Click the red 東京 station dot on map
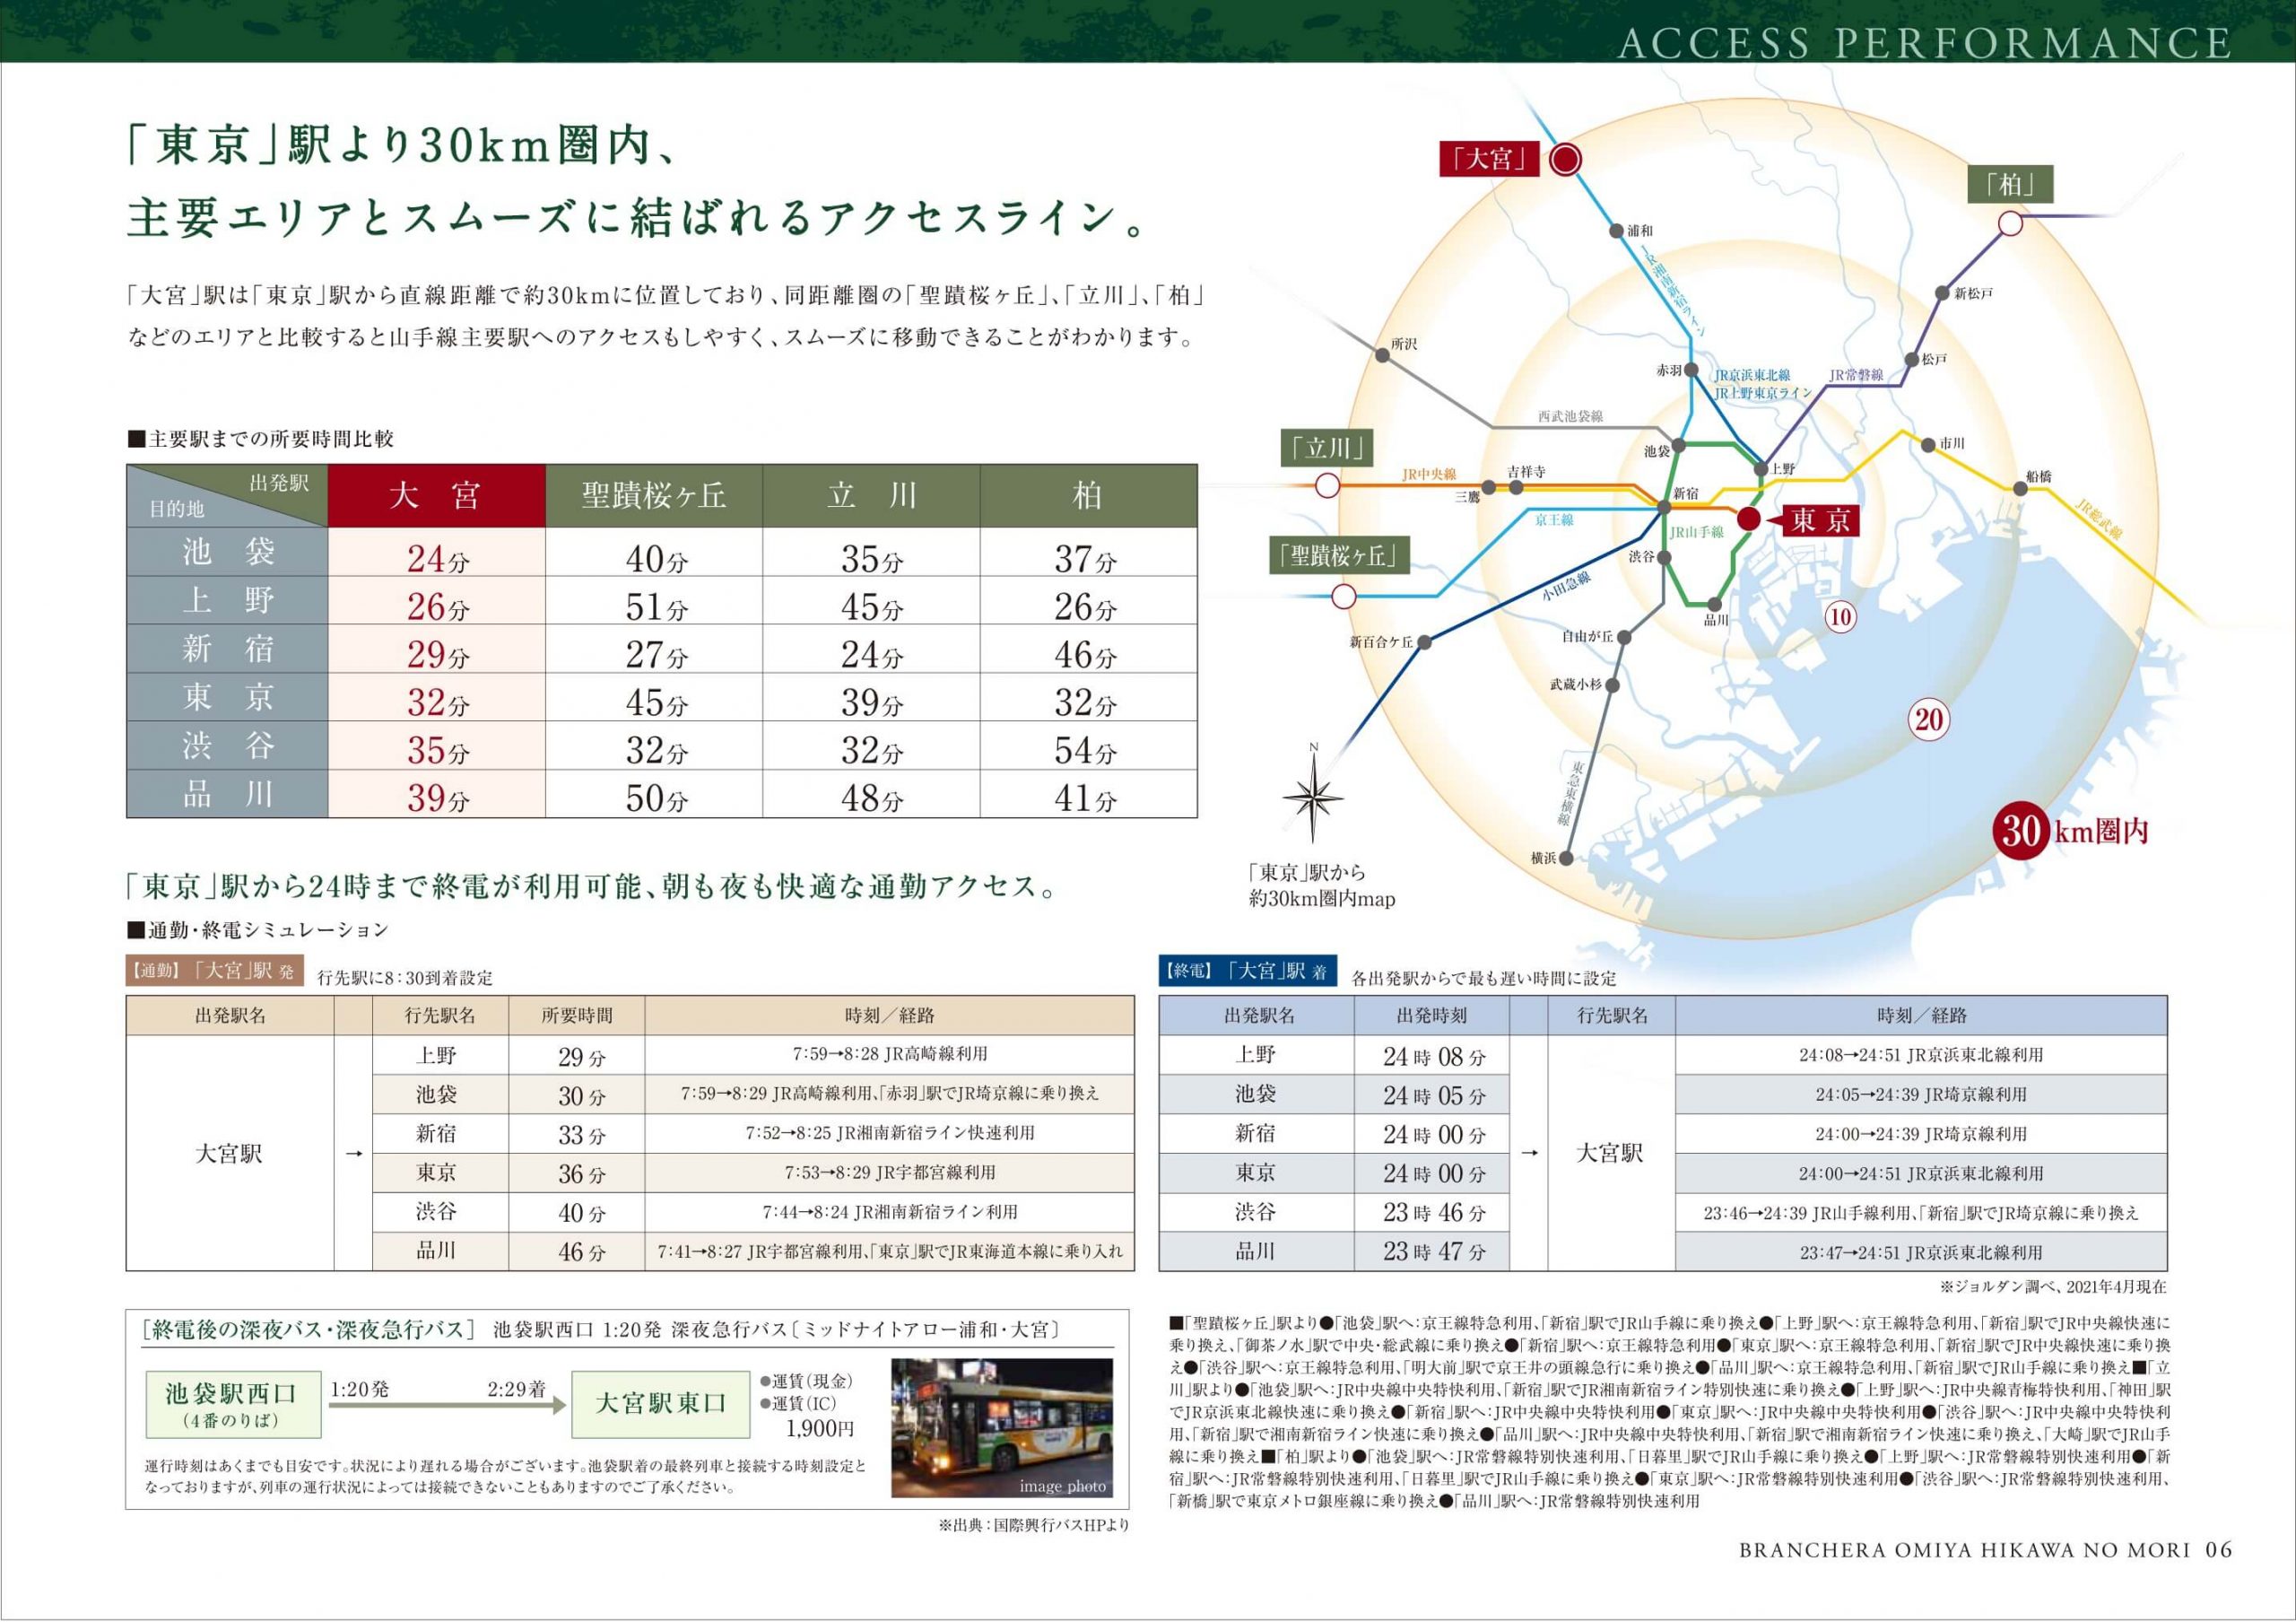 (x=1748, y=519)
